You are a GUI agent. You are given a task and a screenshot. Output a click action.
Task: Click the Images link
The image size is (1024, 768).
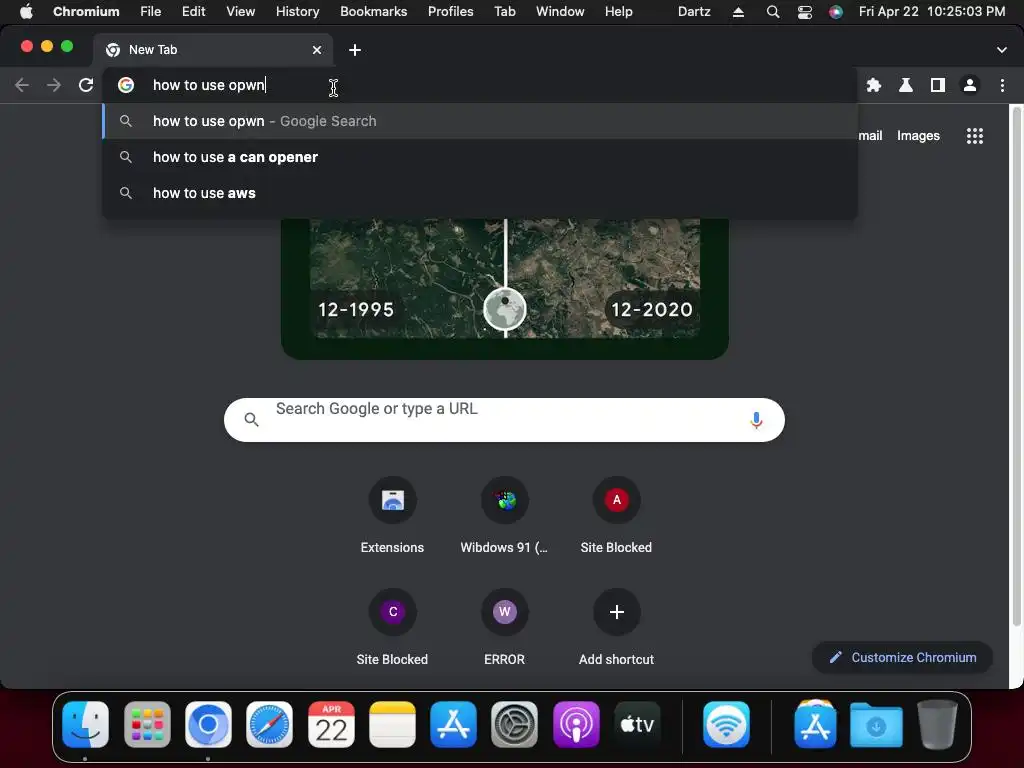coord(918,136)
